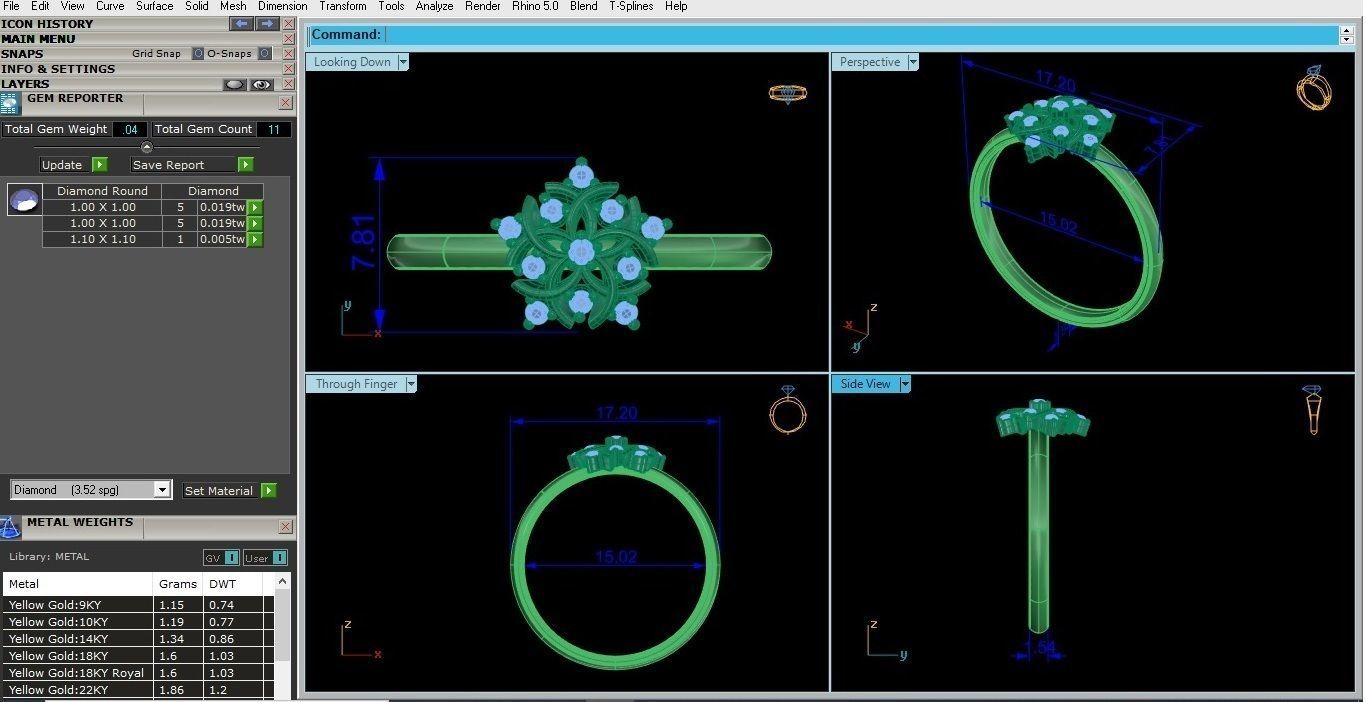The height and width of the screenshot is (702, 1366).
Task: Open the Analyze menu
Action: click(x=435, y=6)
